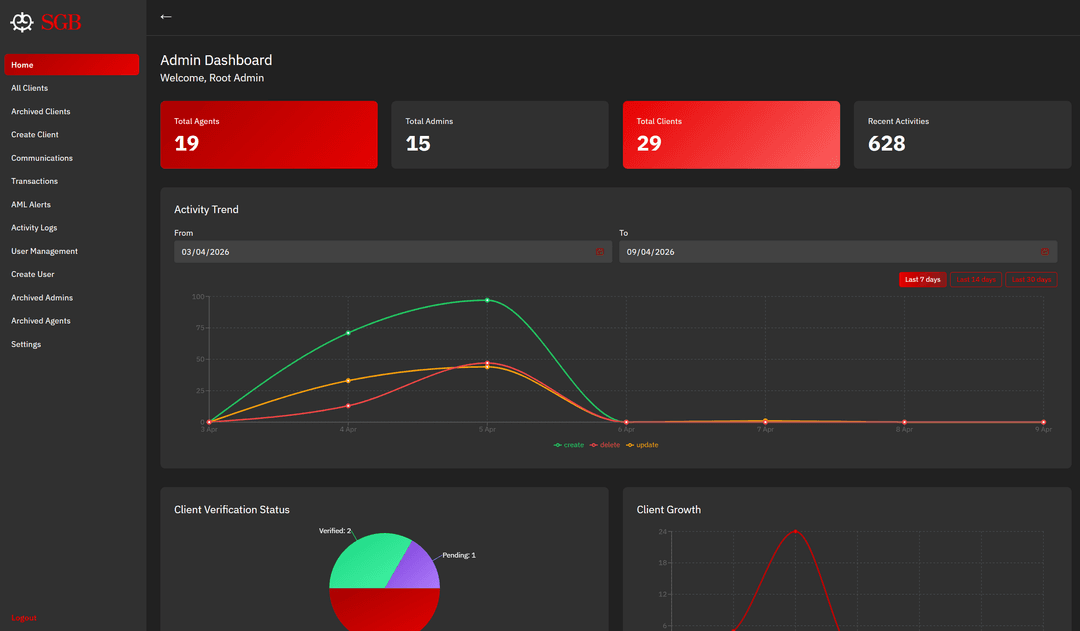Show Activity Logs
The image size is (1080, 631).
(x=34, y=228)
